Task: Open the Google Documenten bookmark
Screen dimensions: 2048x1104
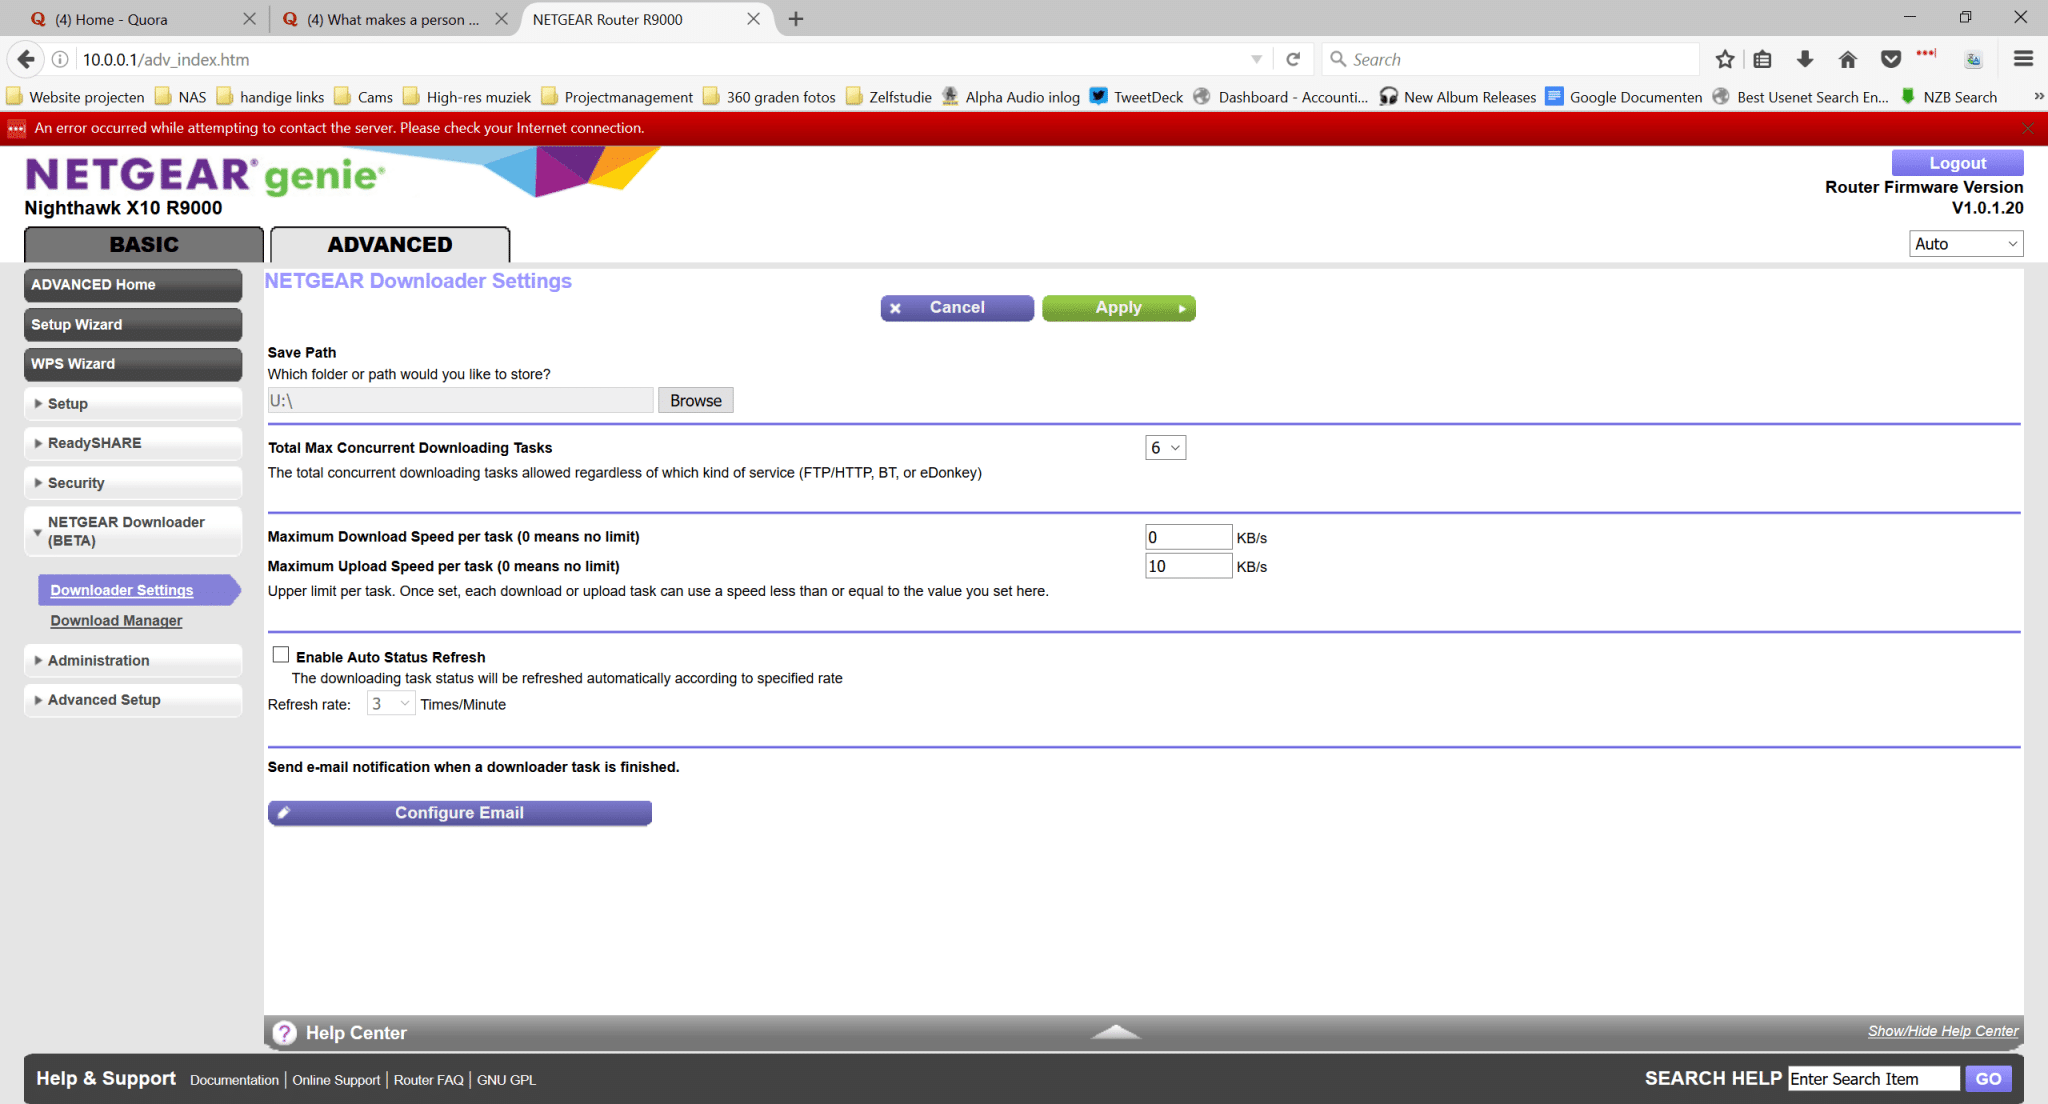Action: click(1623, 97)
